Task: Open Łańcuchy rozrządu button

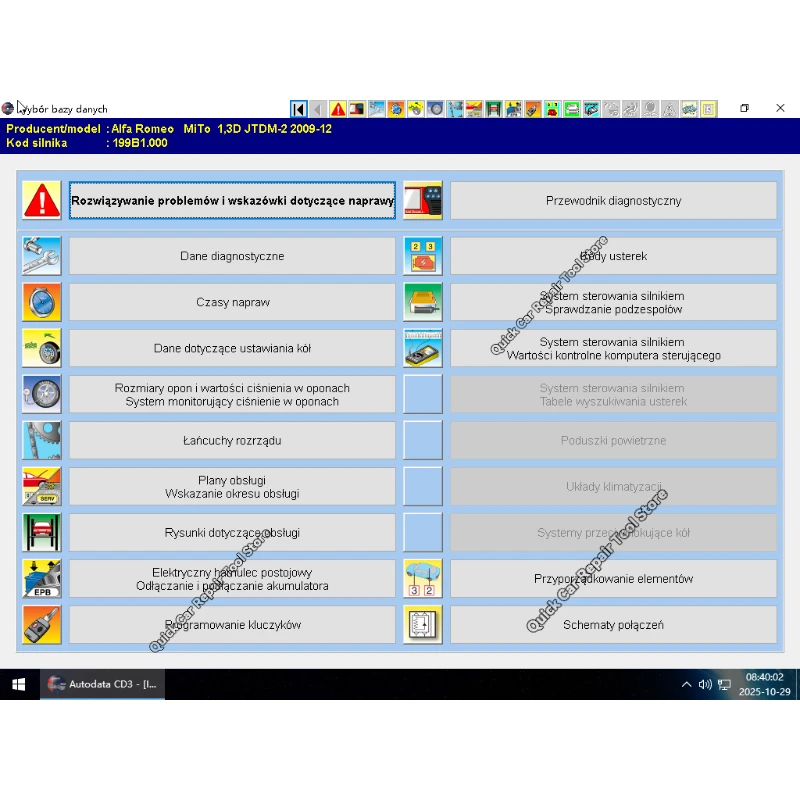Action: click(x=232, y=440)
